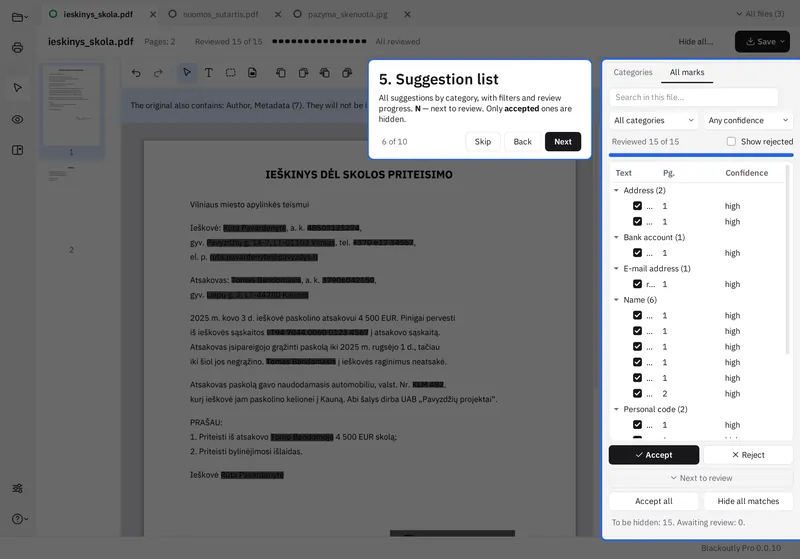Collapse the E-mail address (1) group
The image size is (800, 559).
tap(616, 268)
